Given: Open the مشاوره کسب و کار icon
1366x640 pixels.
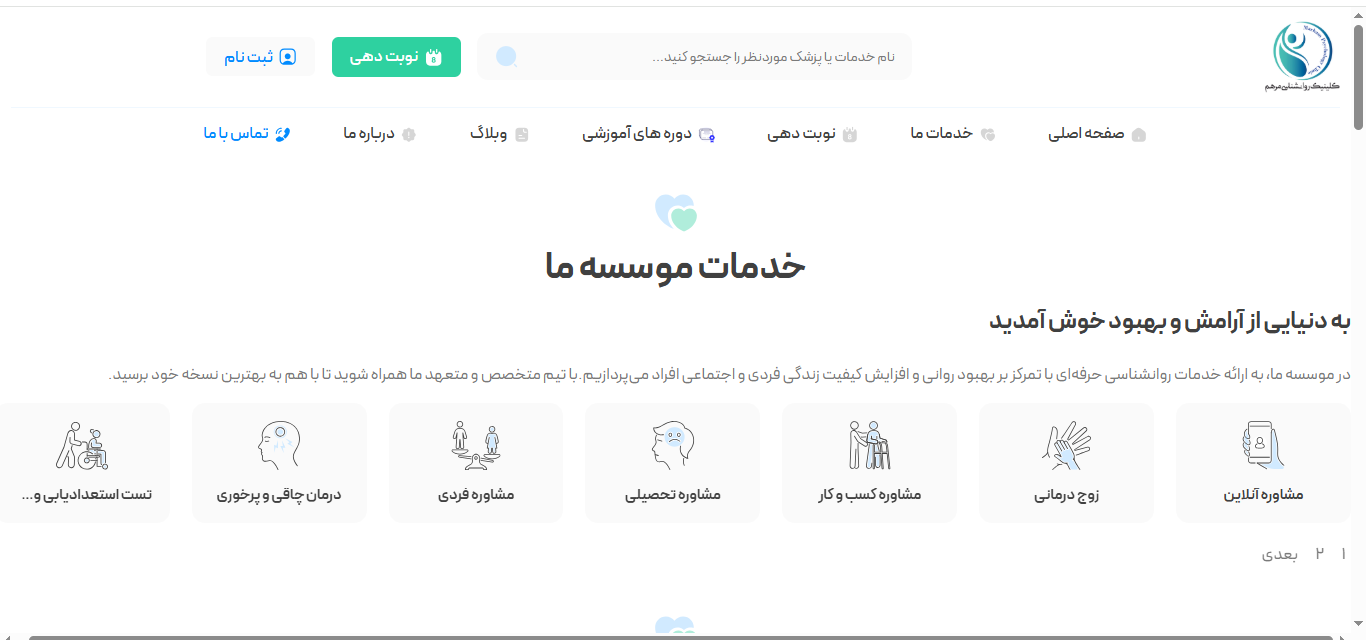Looking at the screenshot, I should pyautogui.click(x=869, y=445).
